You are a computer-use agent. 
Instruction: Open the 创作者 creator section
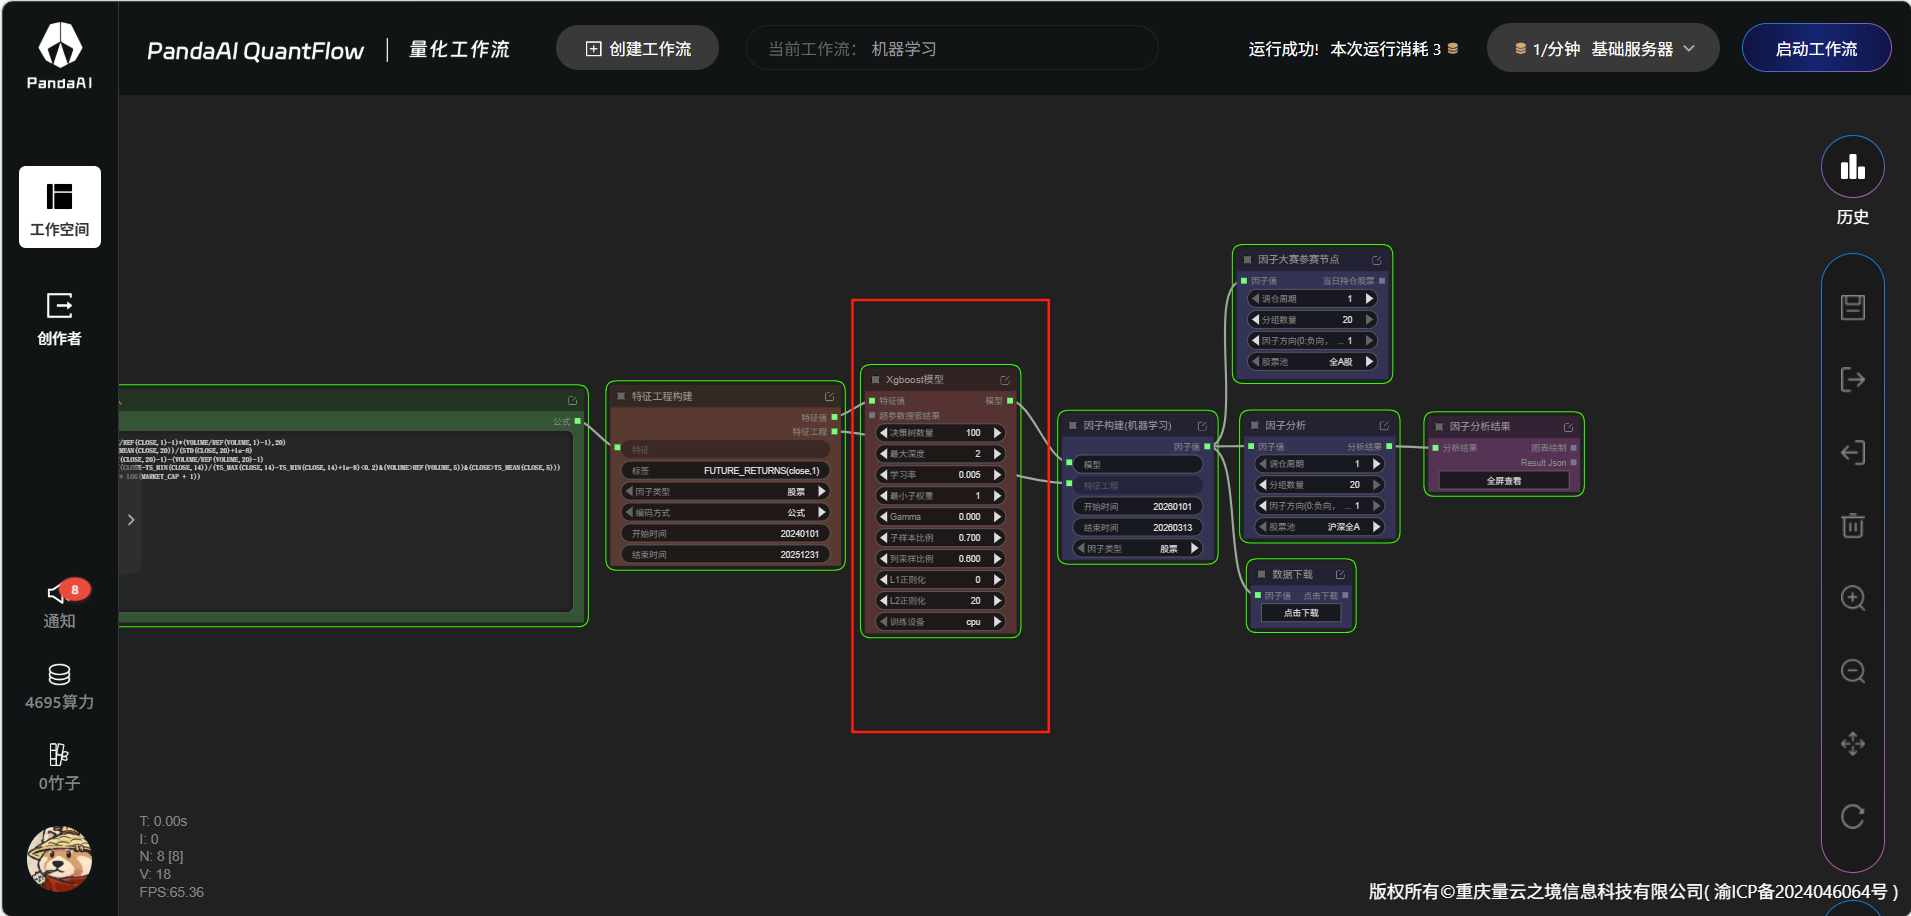pyautogui.click(x=60, y=319)
